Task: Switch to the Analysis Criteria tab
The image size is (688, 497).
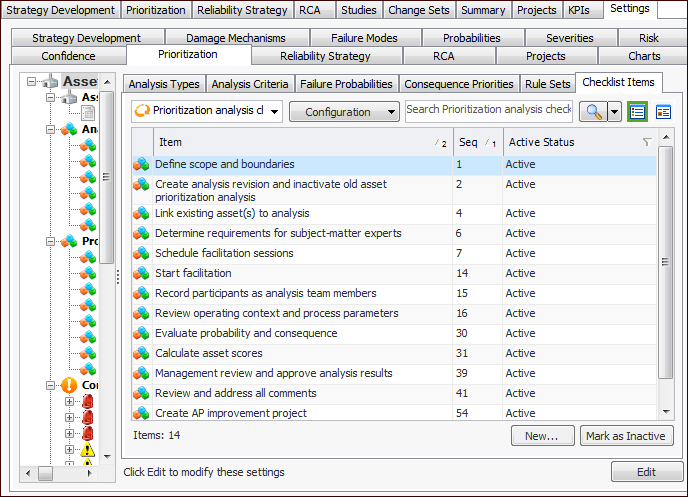Action: click(250, 84)
